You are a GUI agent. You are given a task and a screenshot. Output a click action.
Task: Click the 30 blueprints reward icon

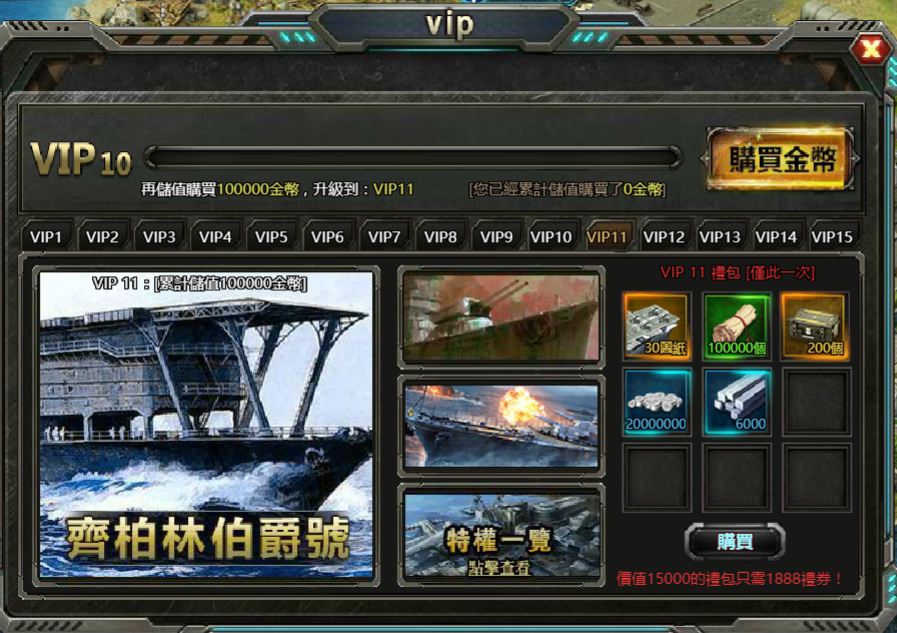coord(657,326)
